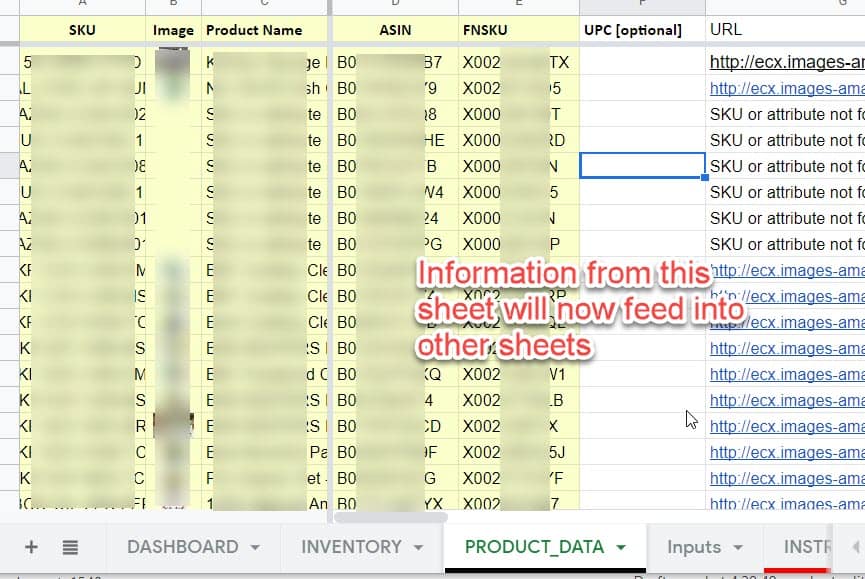Select column A header
865x579 pixels.
click(81, 5)
